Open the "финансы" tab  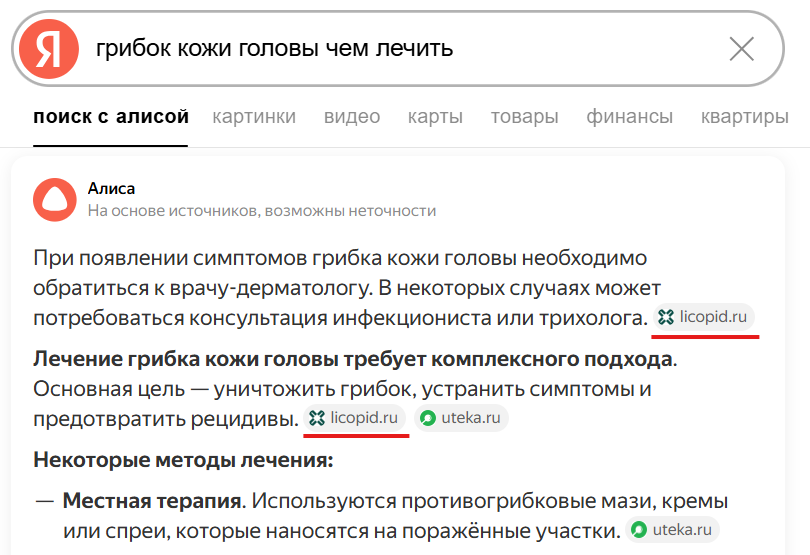coord(630,117)
